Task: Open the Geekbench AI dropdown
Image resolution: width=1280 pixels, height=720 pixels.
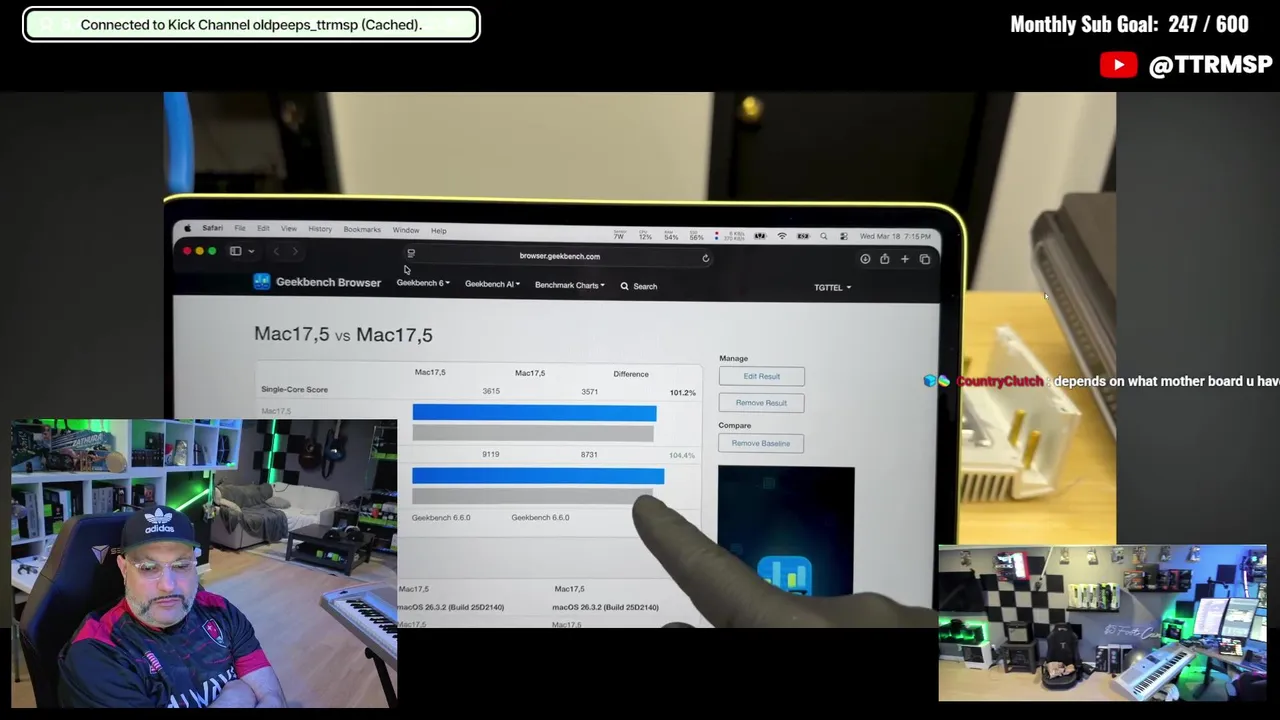Action: (492, 284)
